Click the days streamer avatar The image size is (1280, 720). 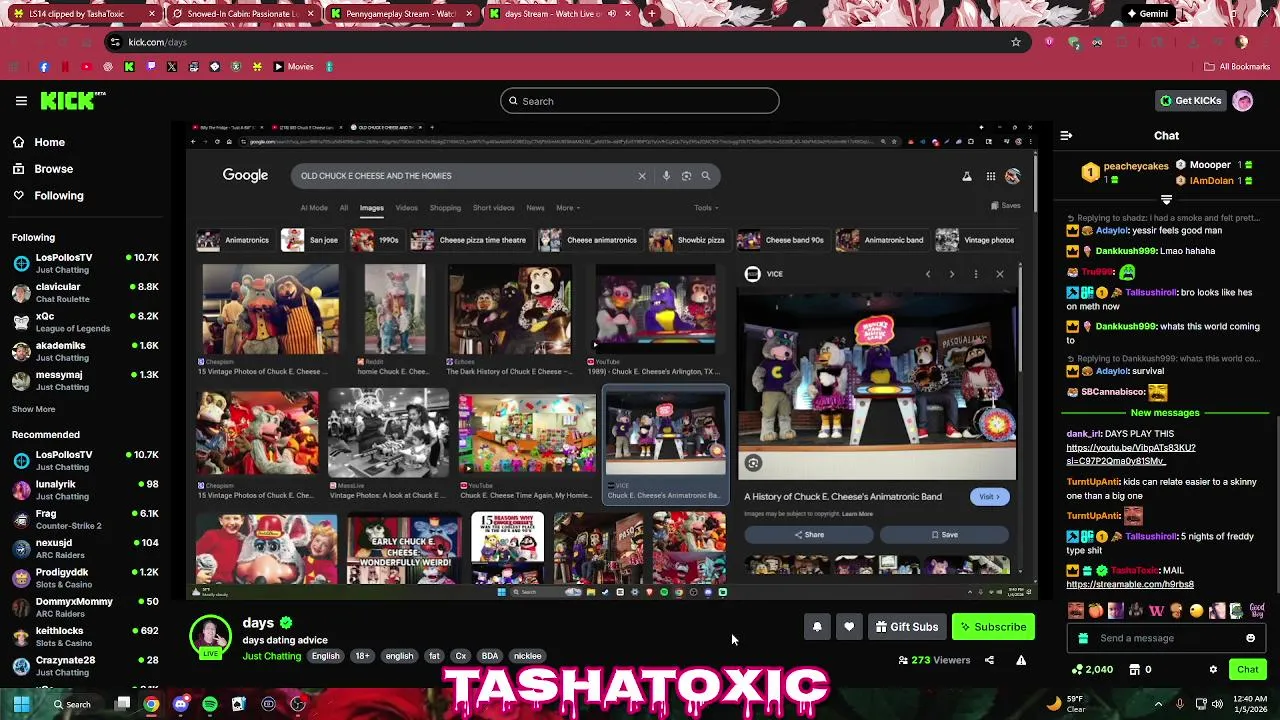[x=211, y=635]
